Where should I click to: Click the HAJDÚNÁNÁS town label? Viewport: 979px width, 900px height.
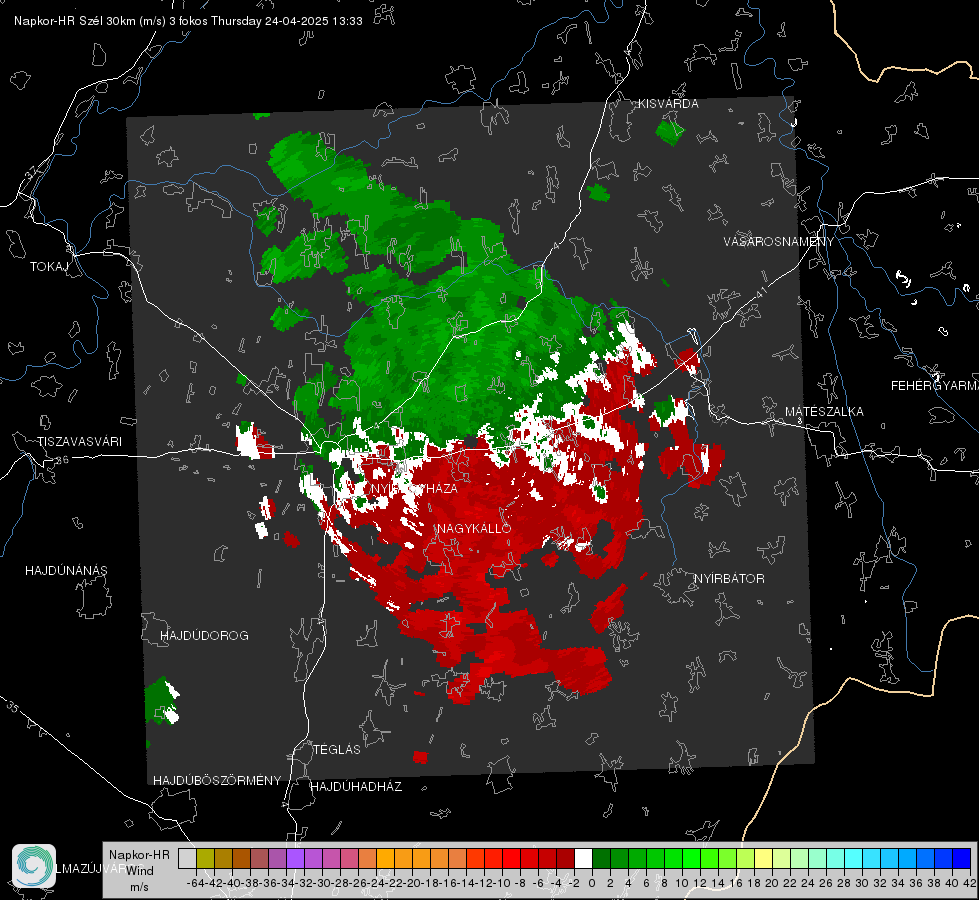click(66, 571)
